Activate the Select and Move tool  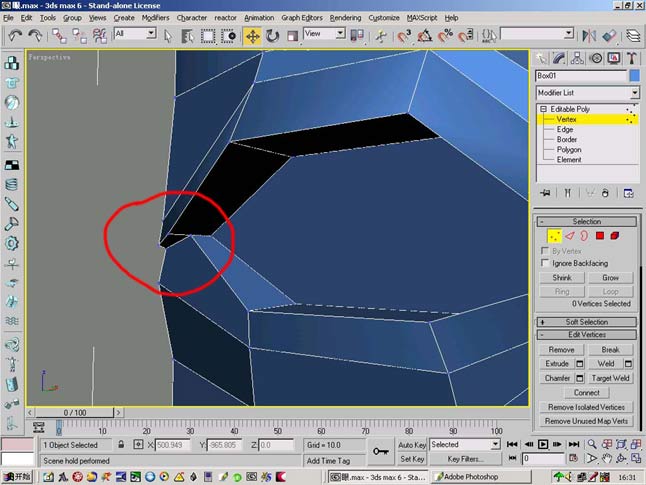coord(252,36)
